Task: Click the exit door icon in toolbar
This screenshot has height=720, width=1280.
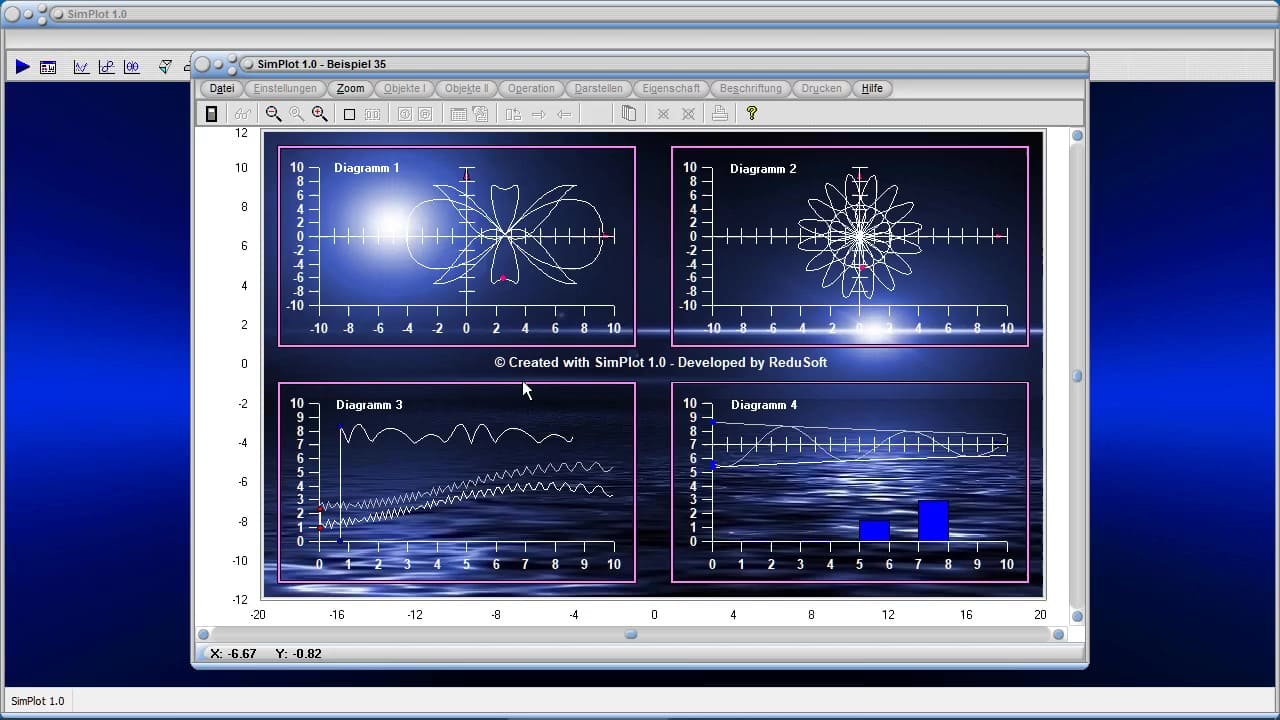Action: [x=211, y=114]
